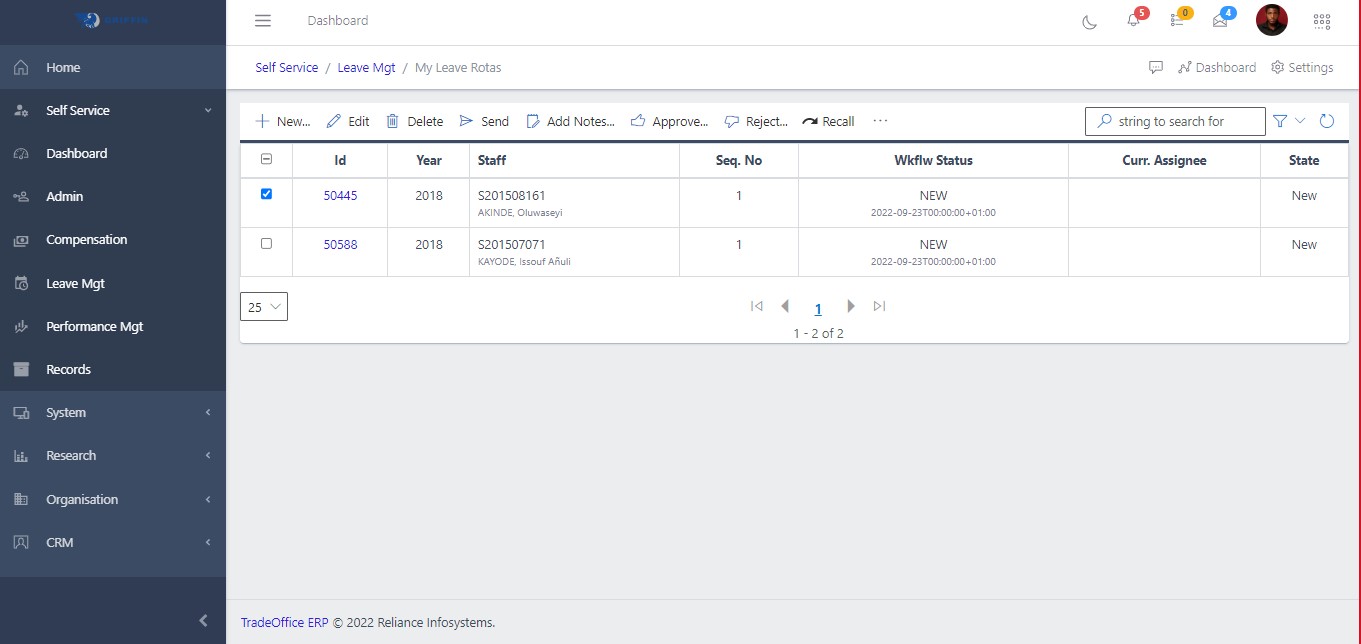1361x644 pixels.
Task: Select Performance Mgt in the sidebar
Action: pyautogui.click(x=94, y=326)
